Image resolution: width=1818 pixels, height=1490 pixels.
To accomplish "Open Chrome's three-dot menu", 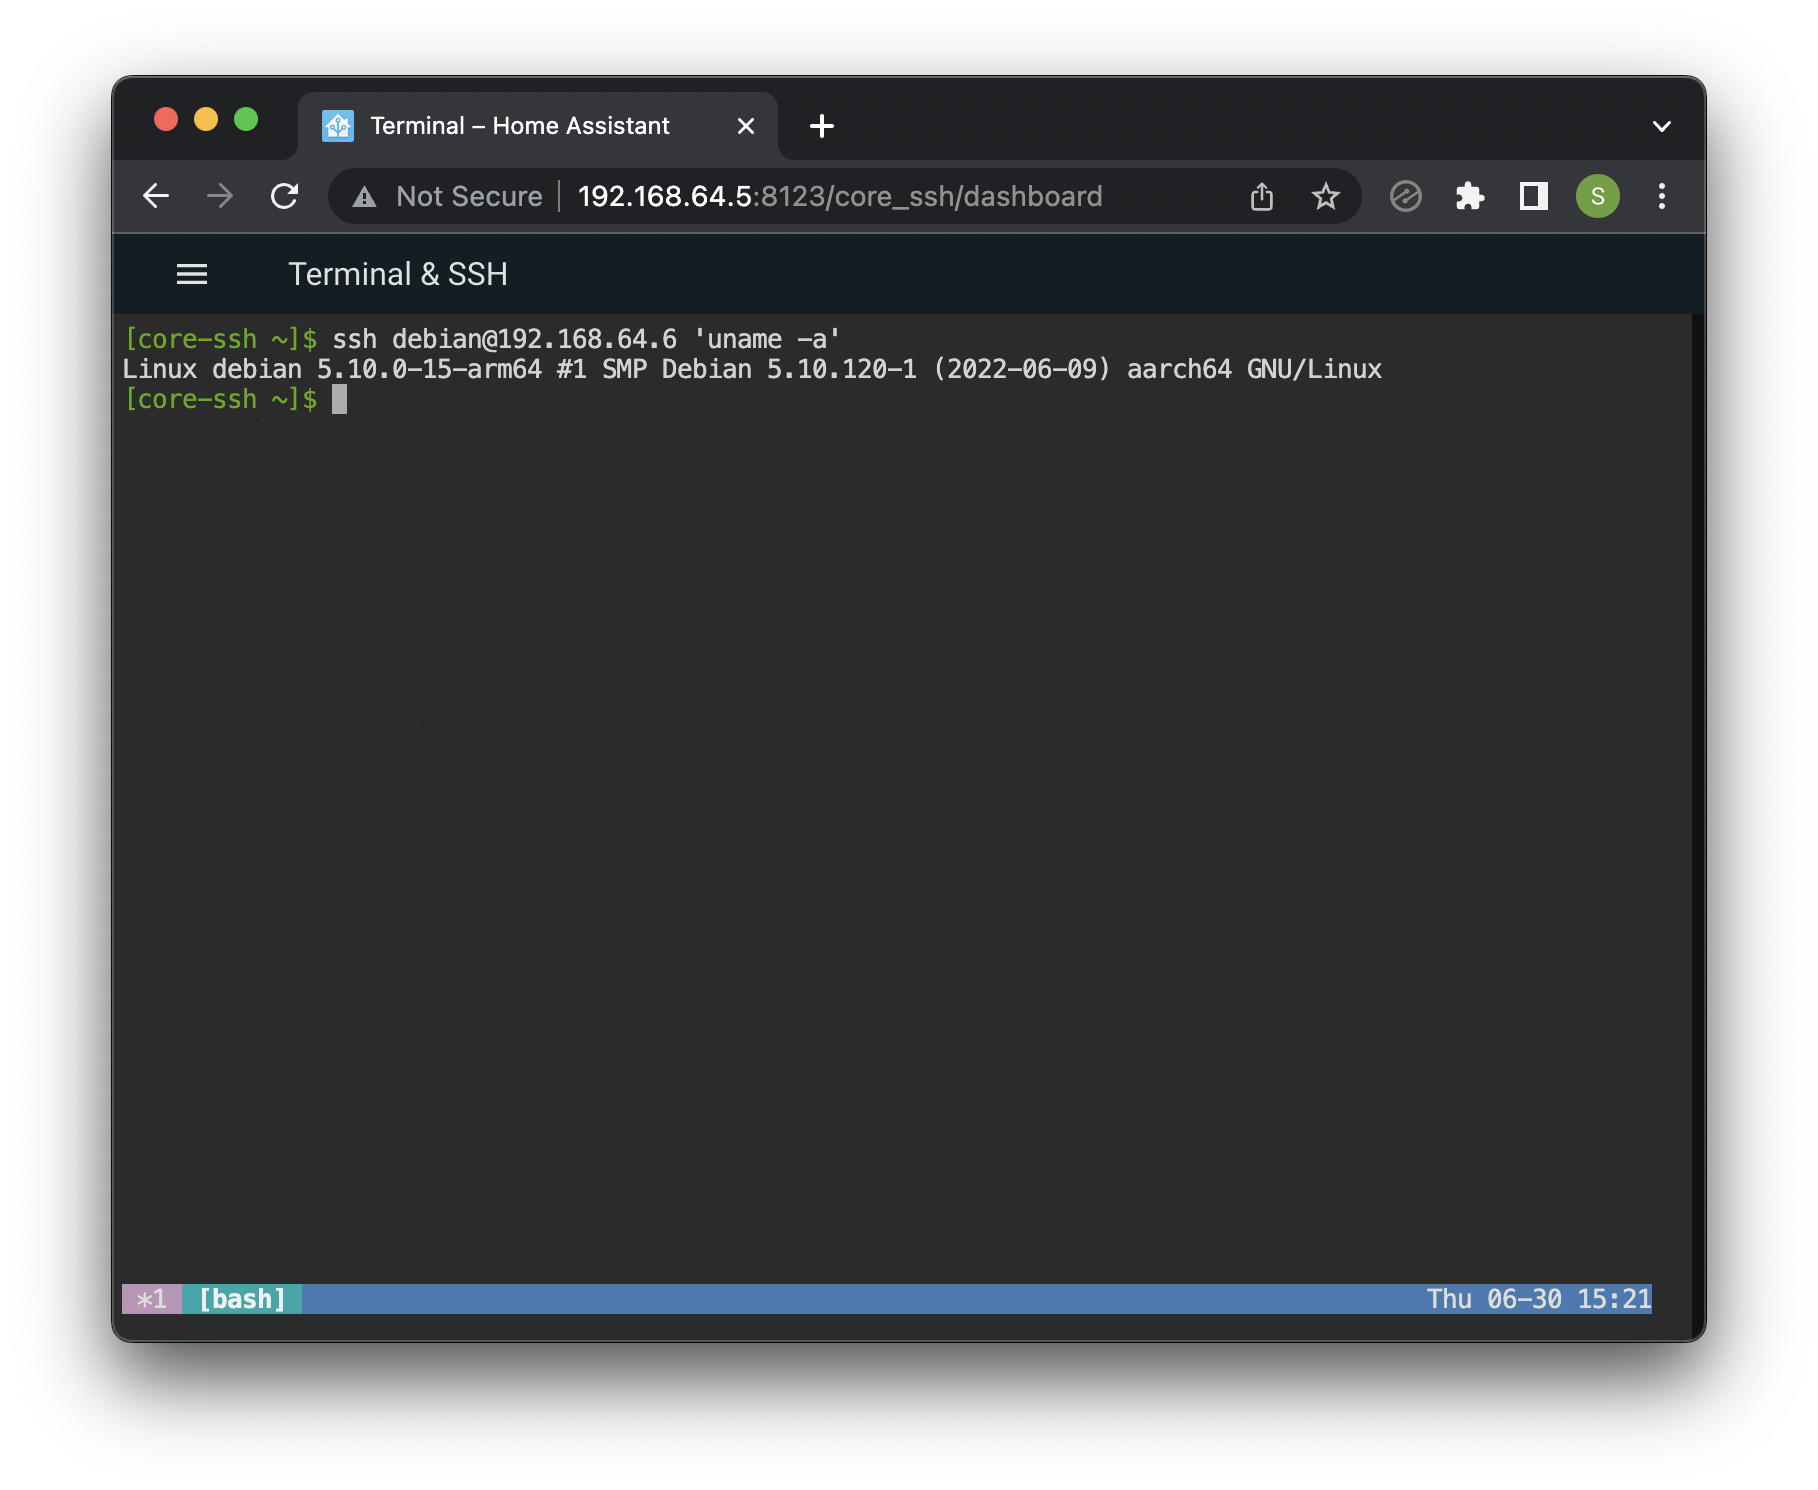I will click(x=1661, y=196).
